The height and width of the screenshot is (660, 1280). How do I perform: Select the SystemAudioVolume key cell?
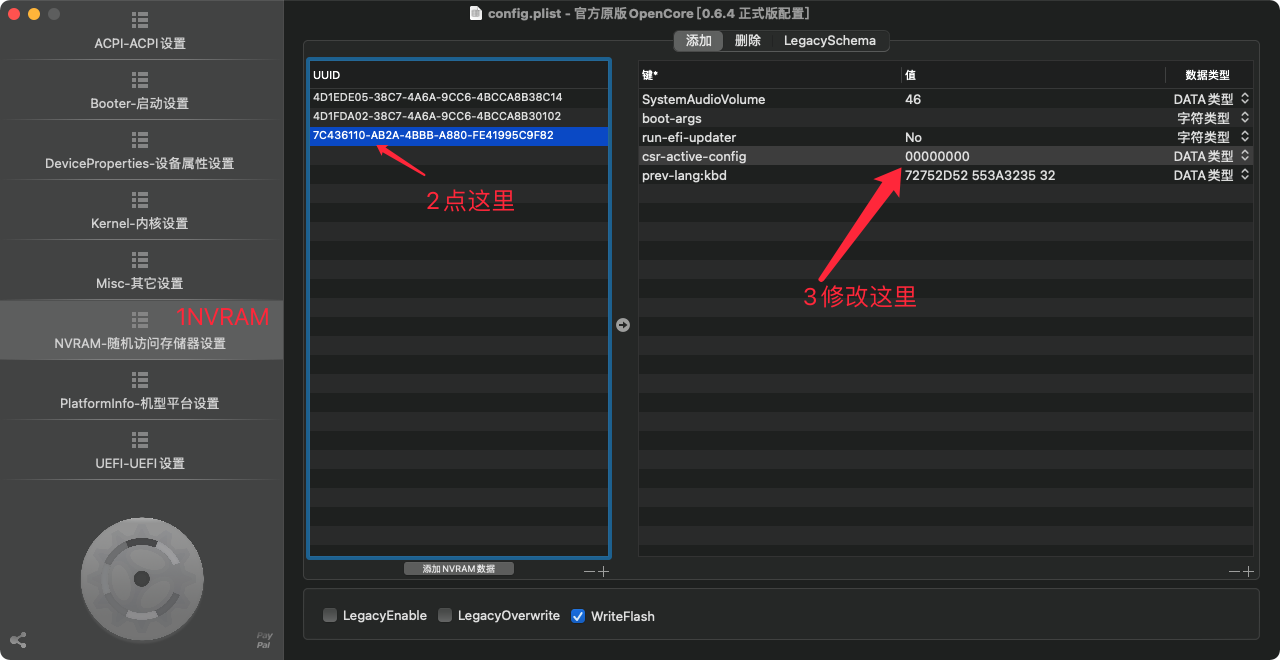coord(770,99)
